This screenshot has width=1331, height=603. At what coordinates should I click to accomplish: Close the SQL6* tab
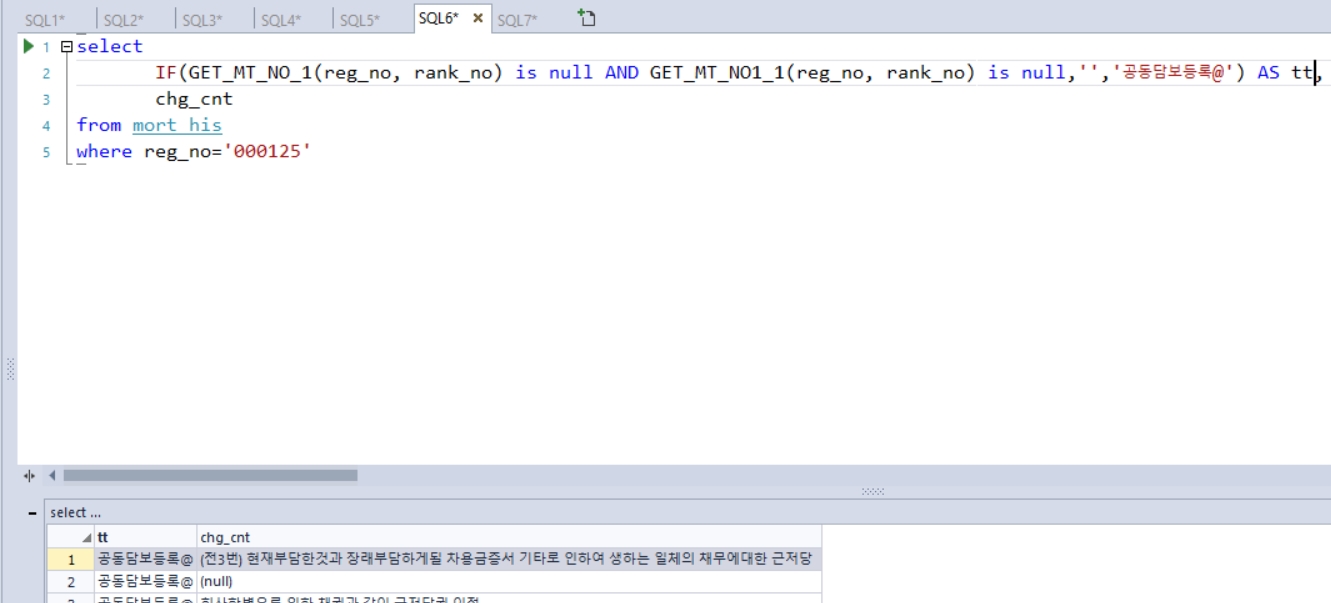pos(478,18)
